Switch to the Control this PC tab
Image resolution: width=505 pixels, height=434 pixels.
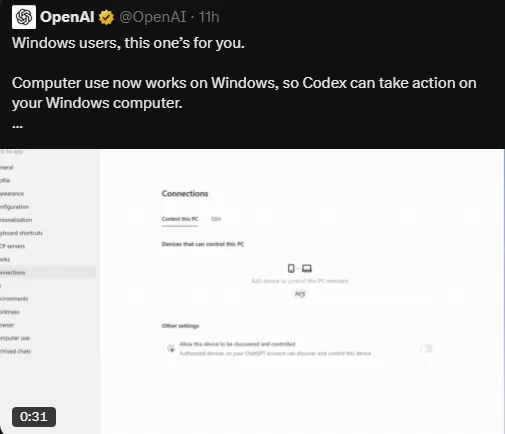pyautogui.click(x=180, y=219)
